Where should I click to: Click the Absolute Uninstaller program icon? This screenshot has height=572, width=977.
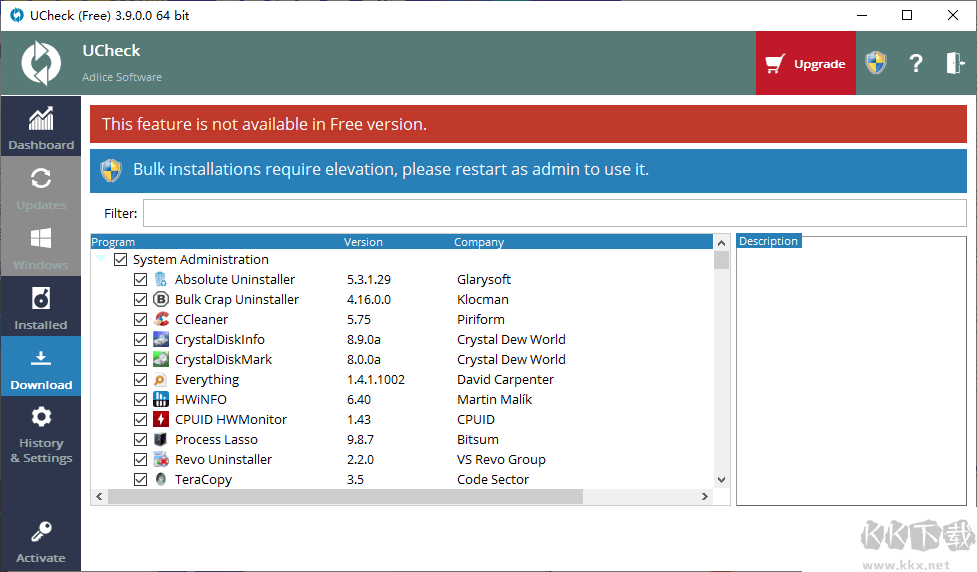point(161,279)
